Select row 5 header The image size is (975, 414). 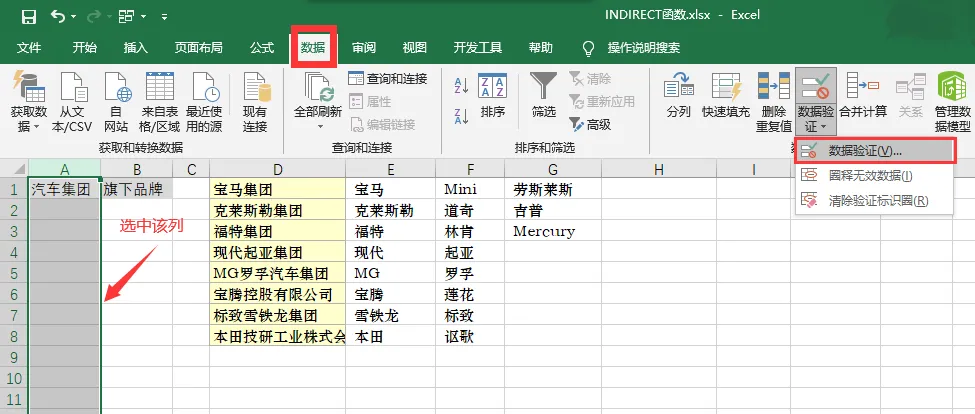[14, 273]
